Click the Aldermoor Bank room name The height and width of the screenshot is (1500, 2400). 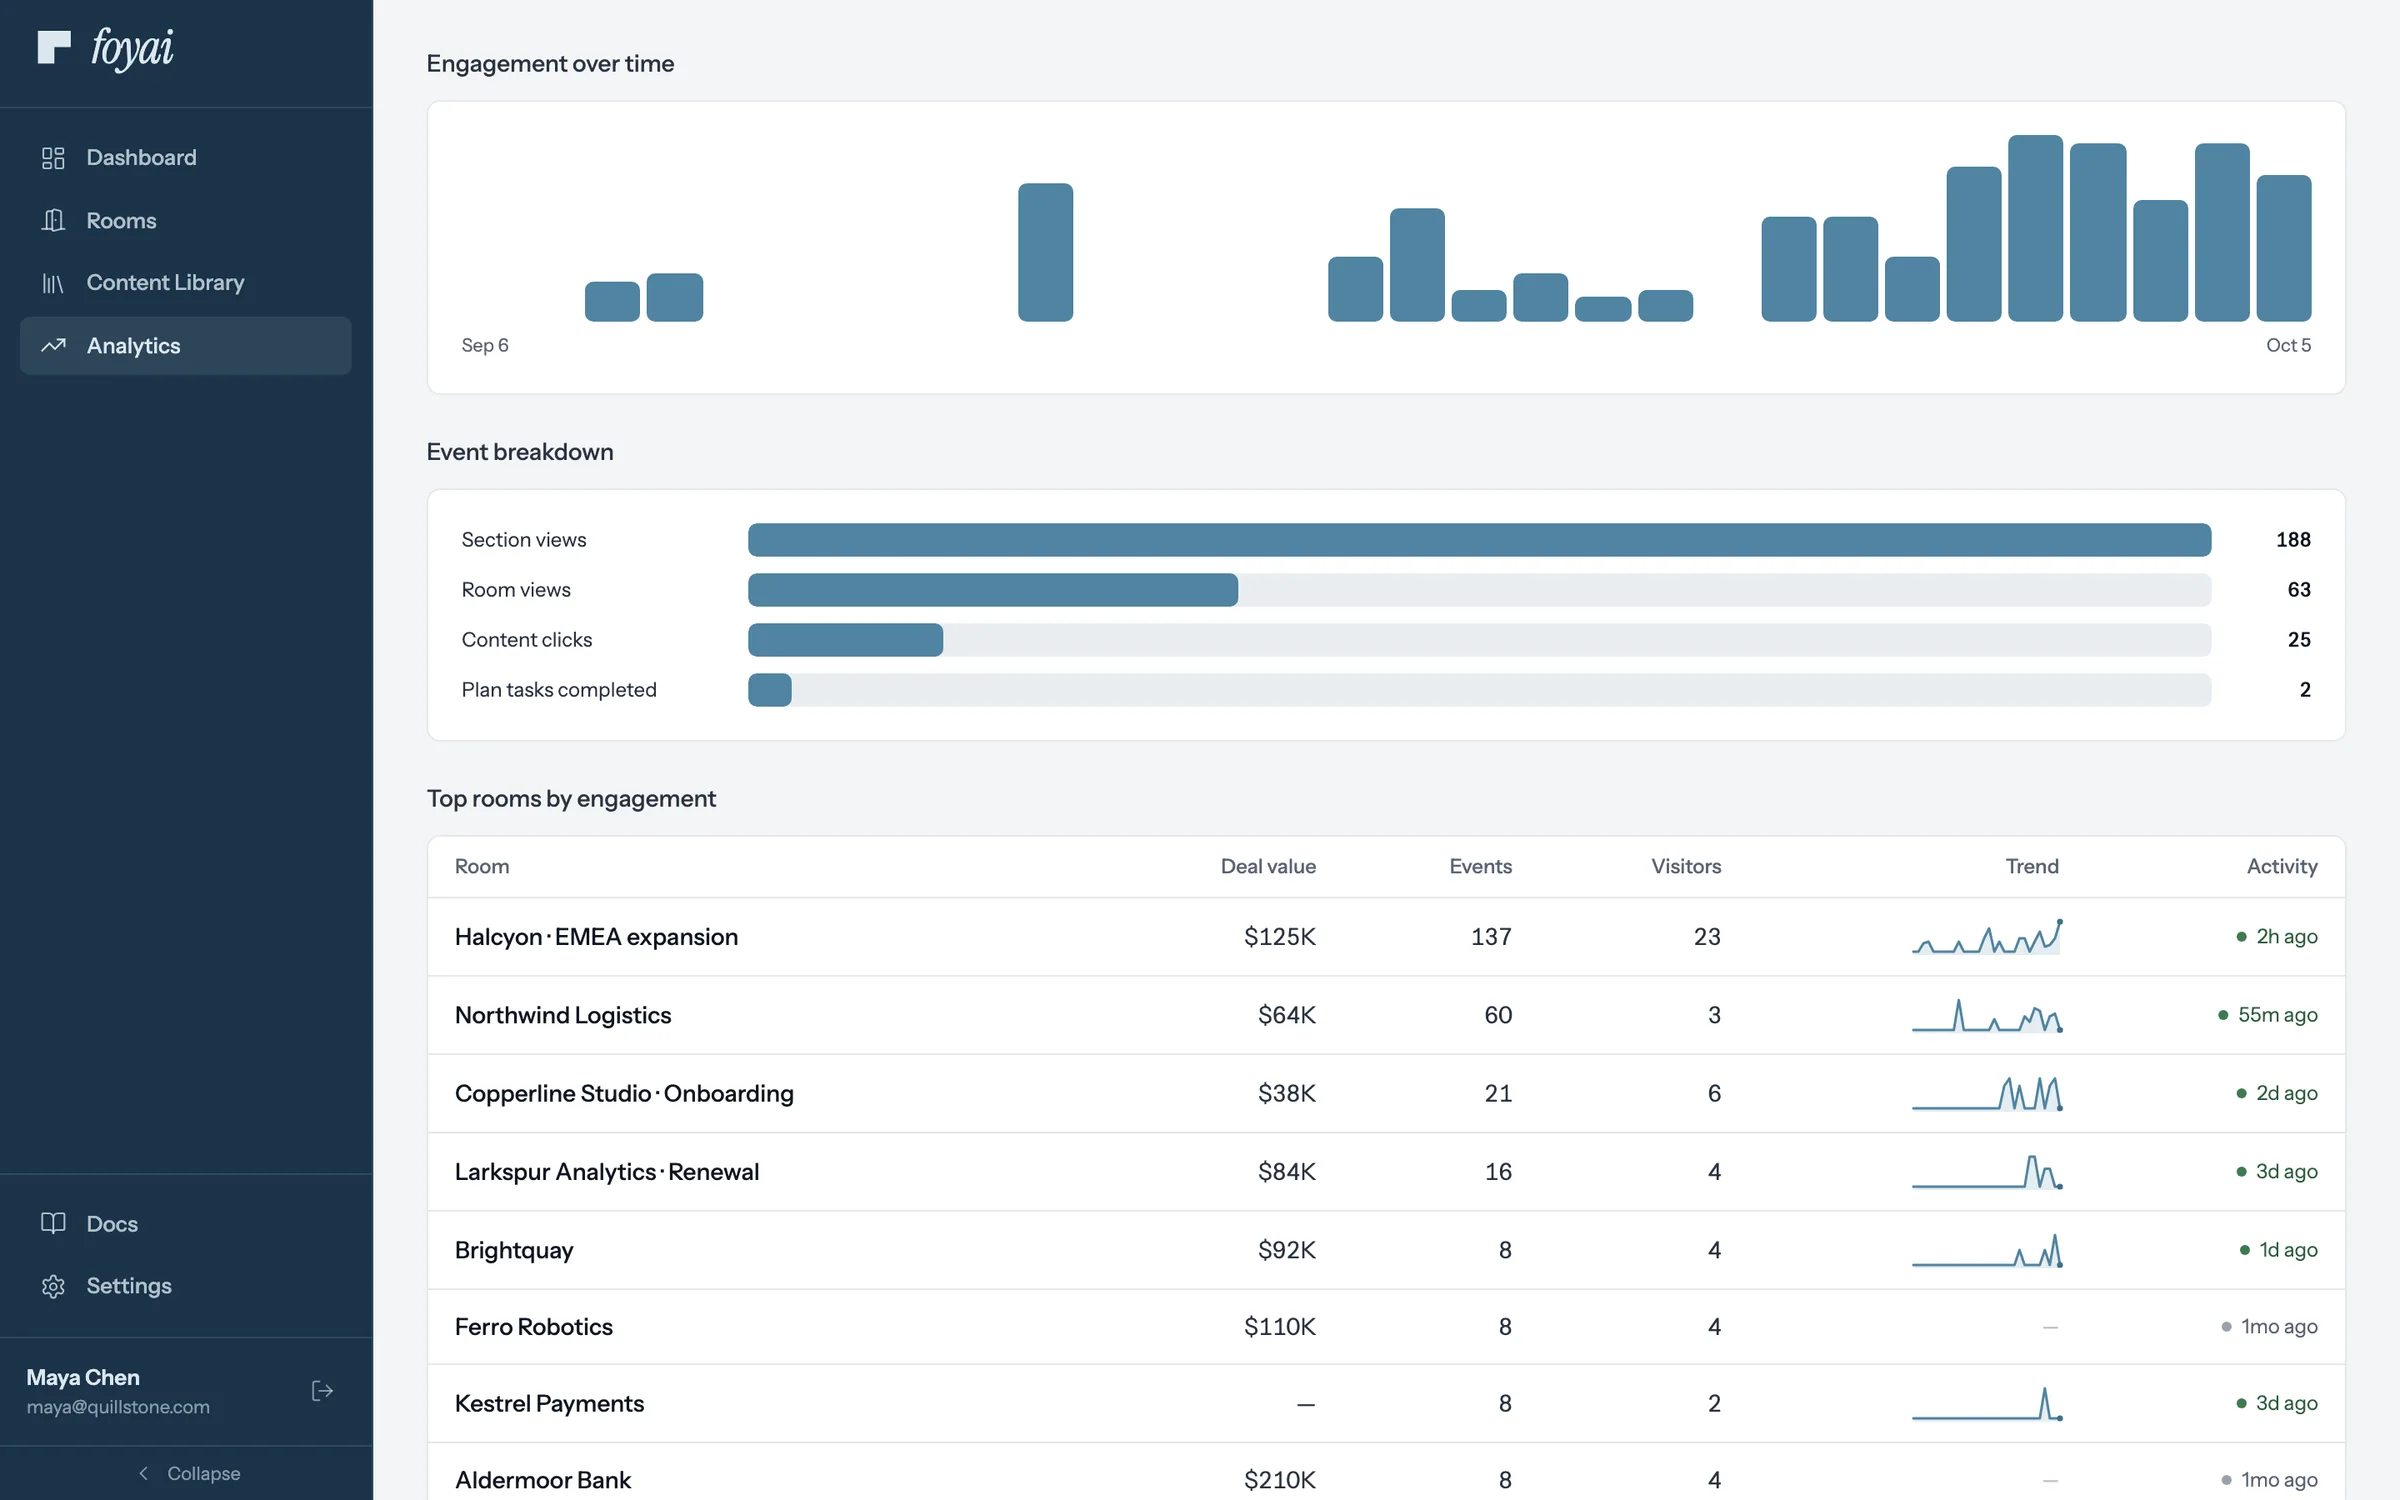click(543, 1480)
